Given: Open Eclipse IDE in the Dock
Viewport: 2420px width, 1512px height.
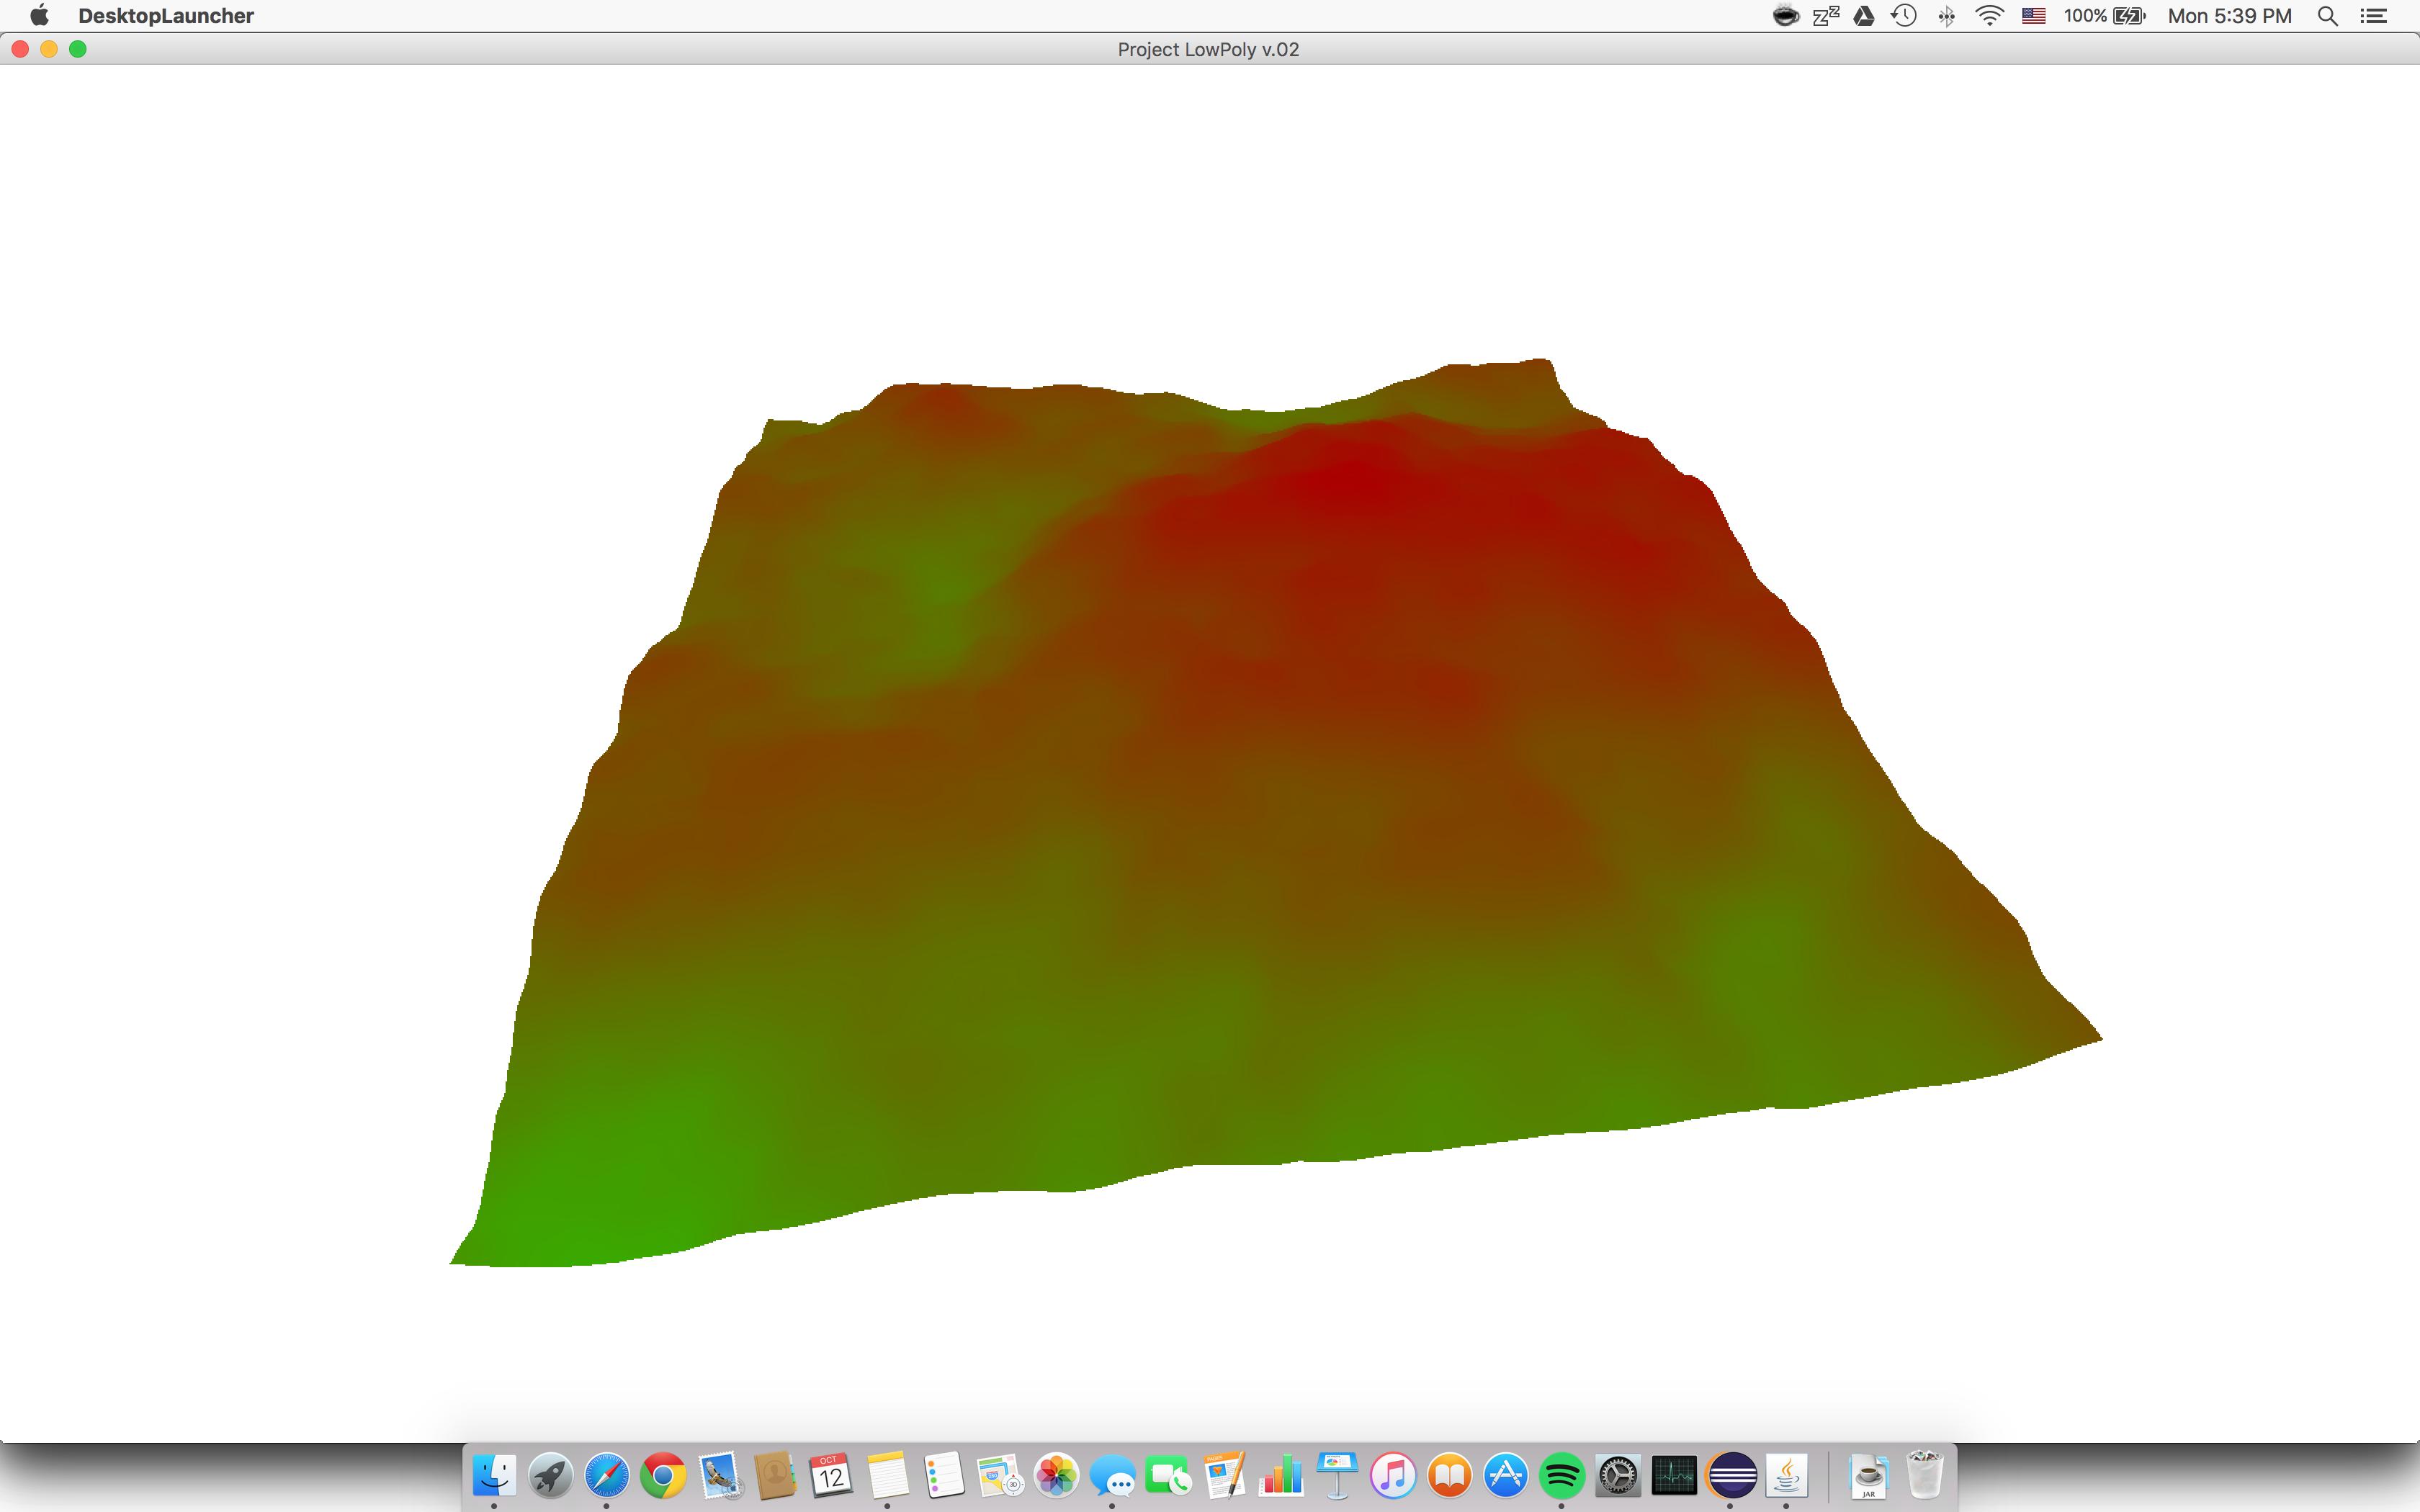Looking at the screenshot, I should click(x=1731, y=1475).
